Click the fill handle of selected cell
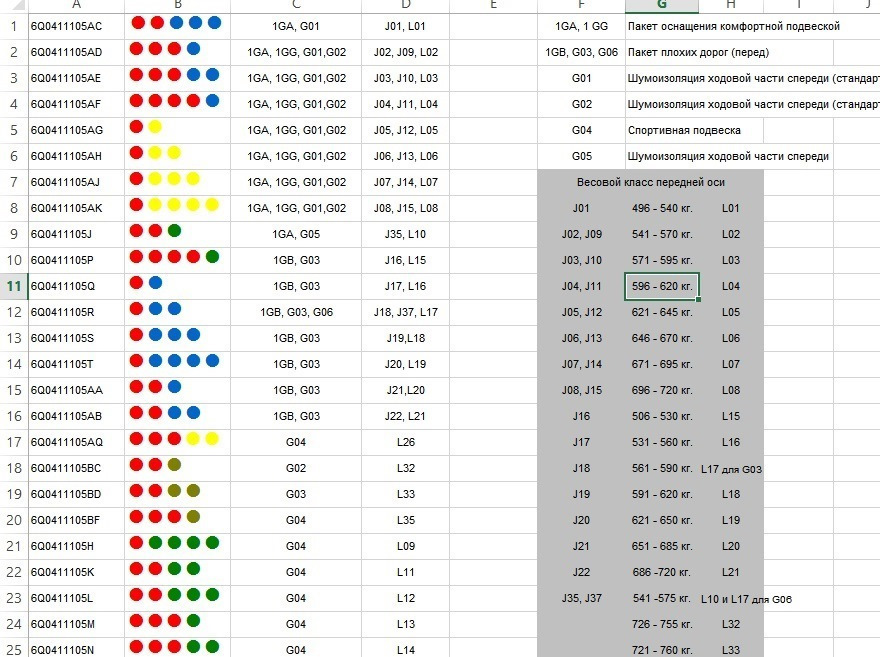This screenshot has height=657, width=880. [698, 300]
